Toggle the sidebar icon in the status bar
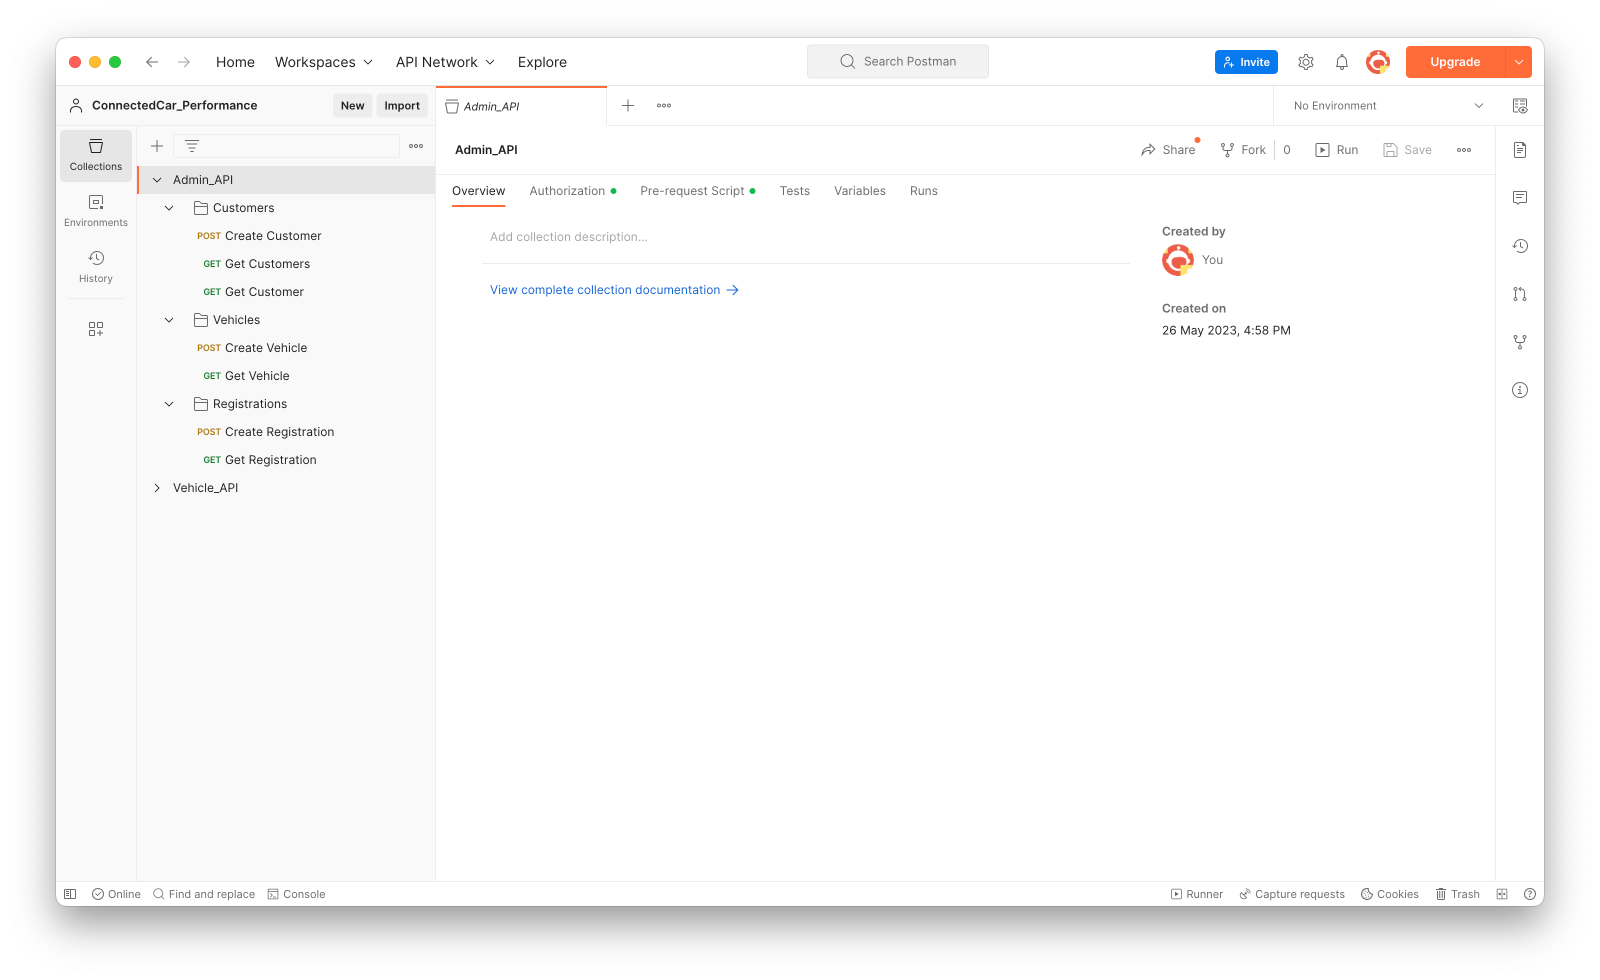This screenshot has height=980, width=1600. coord(70,894)
